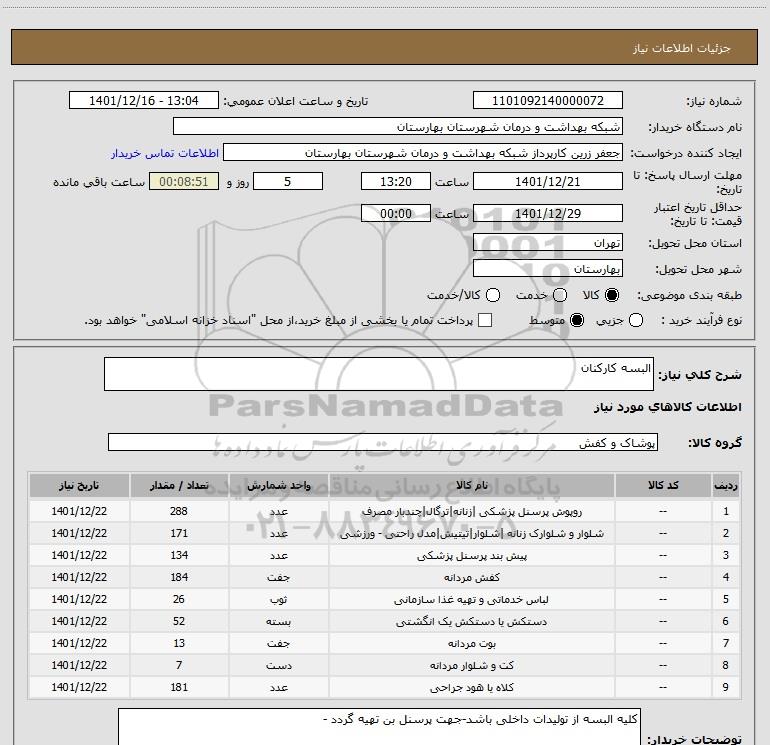Click quantity 52 in the دستکش row
The image size is (770, 745).
tap(179, 621)
